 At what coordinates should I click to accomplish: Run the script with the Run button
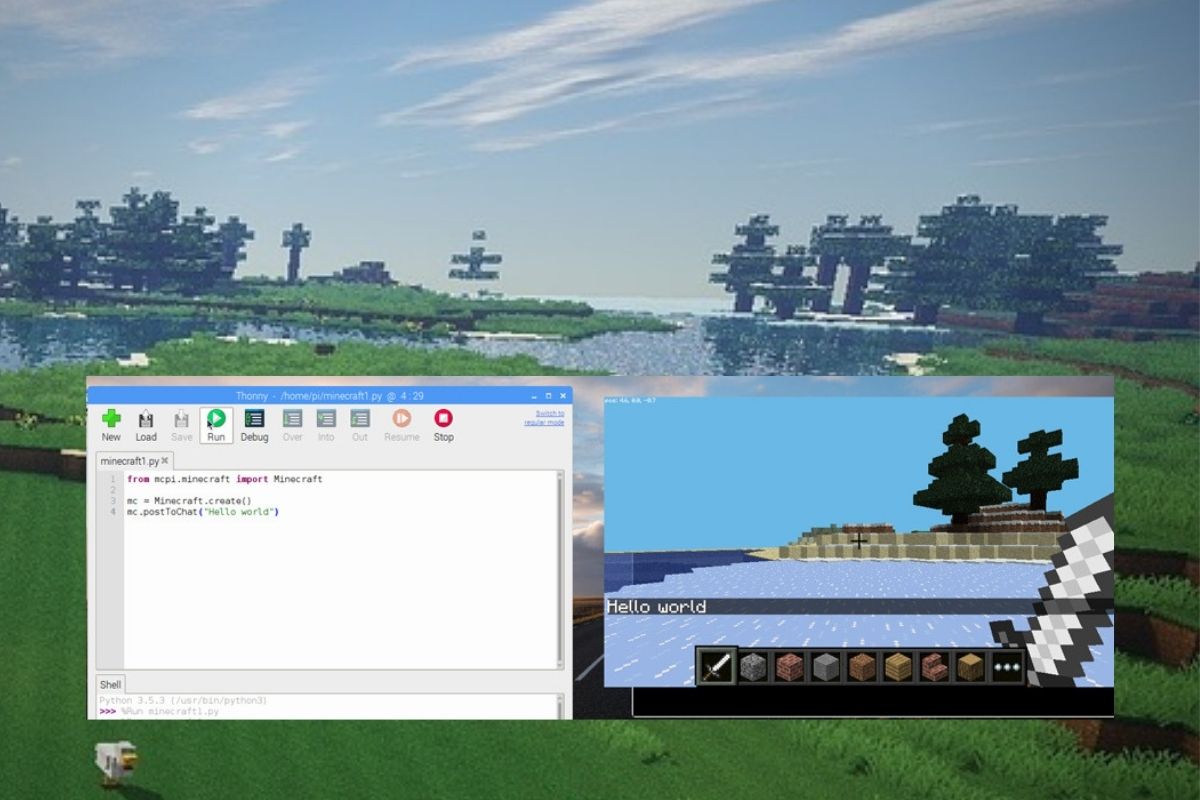tap(216, 424)
